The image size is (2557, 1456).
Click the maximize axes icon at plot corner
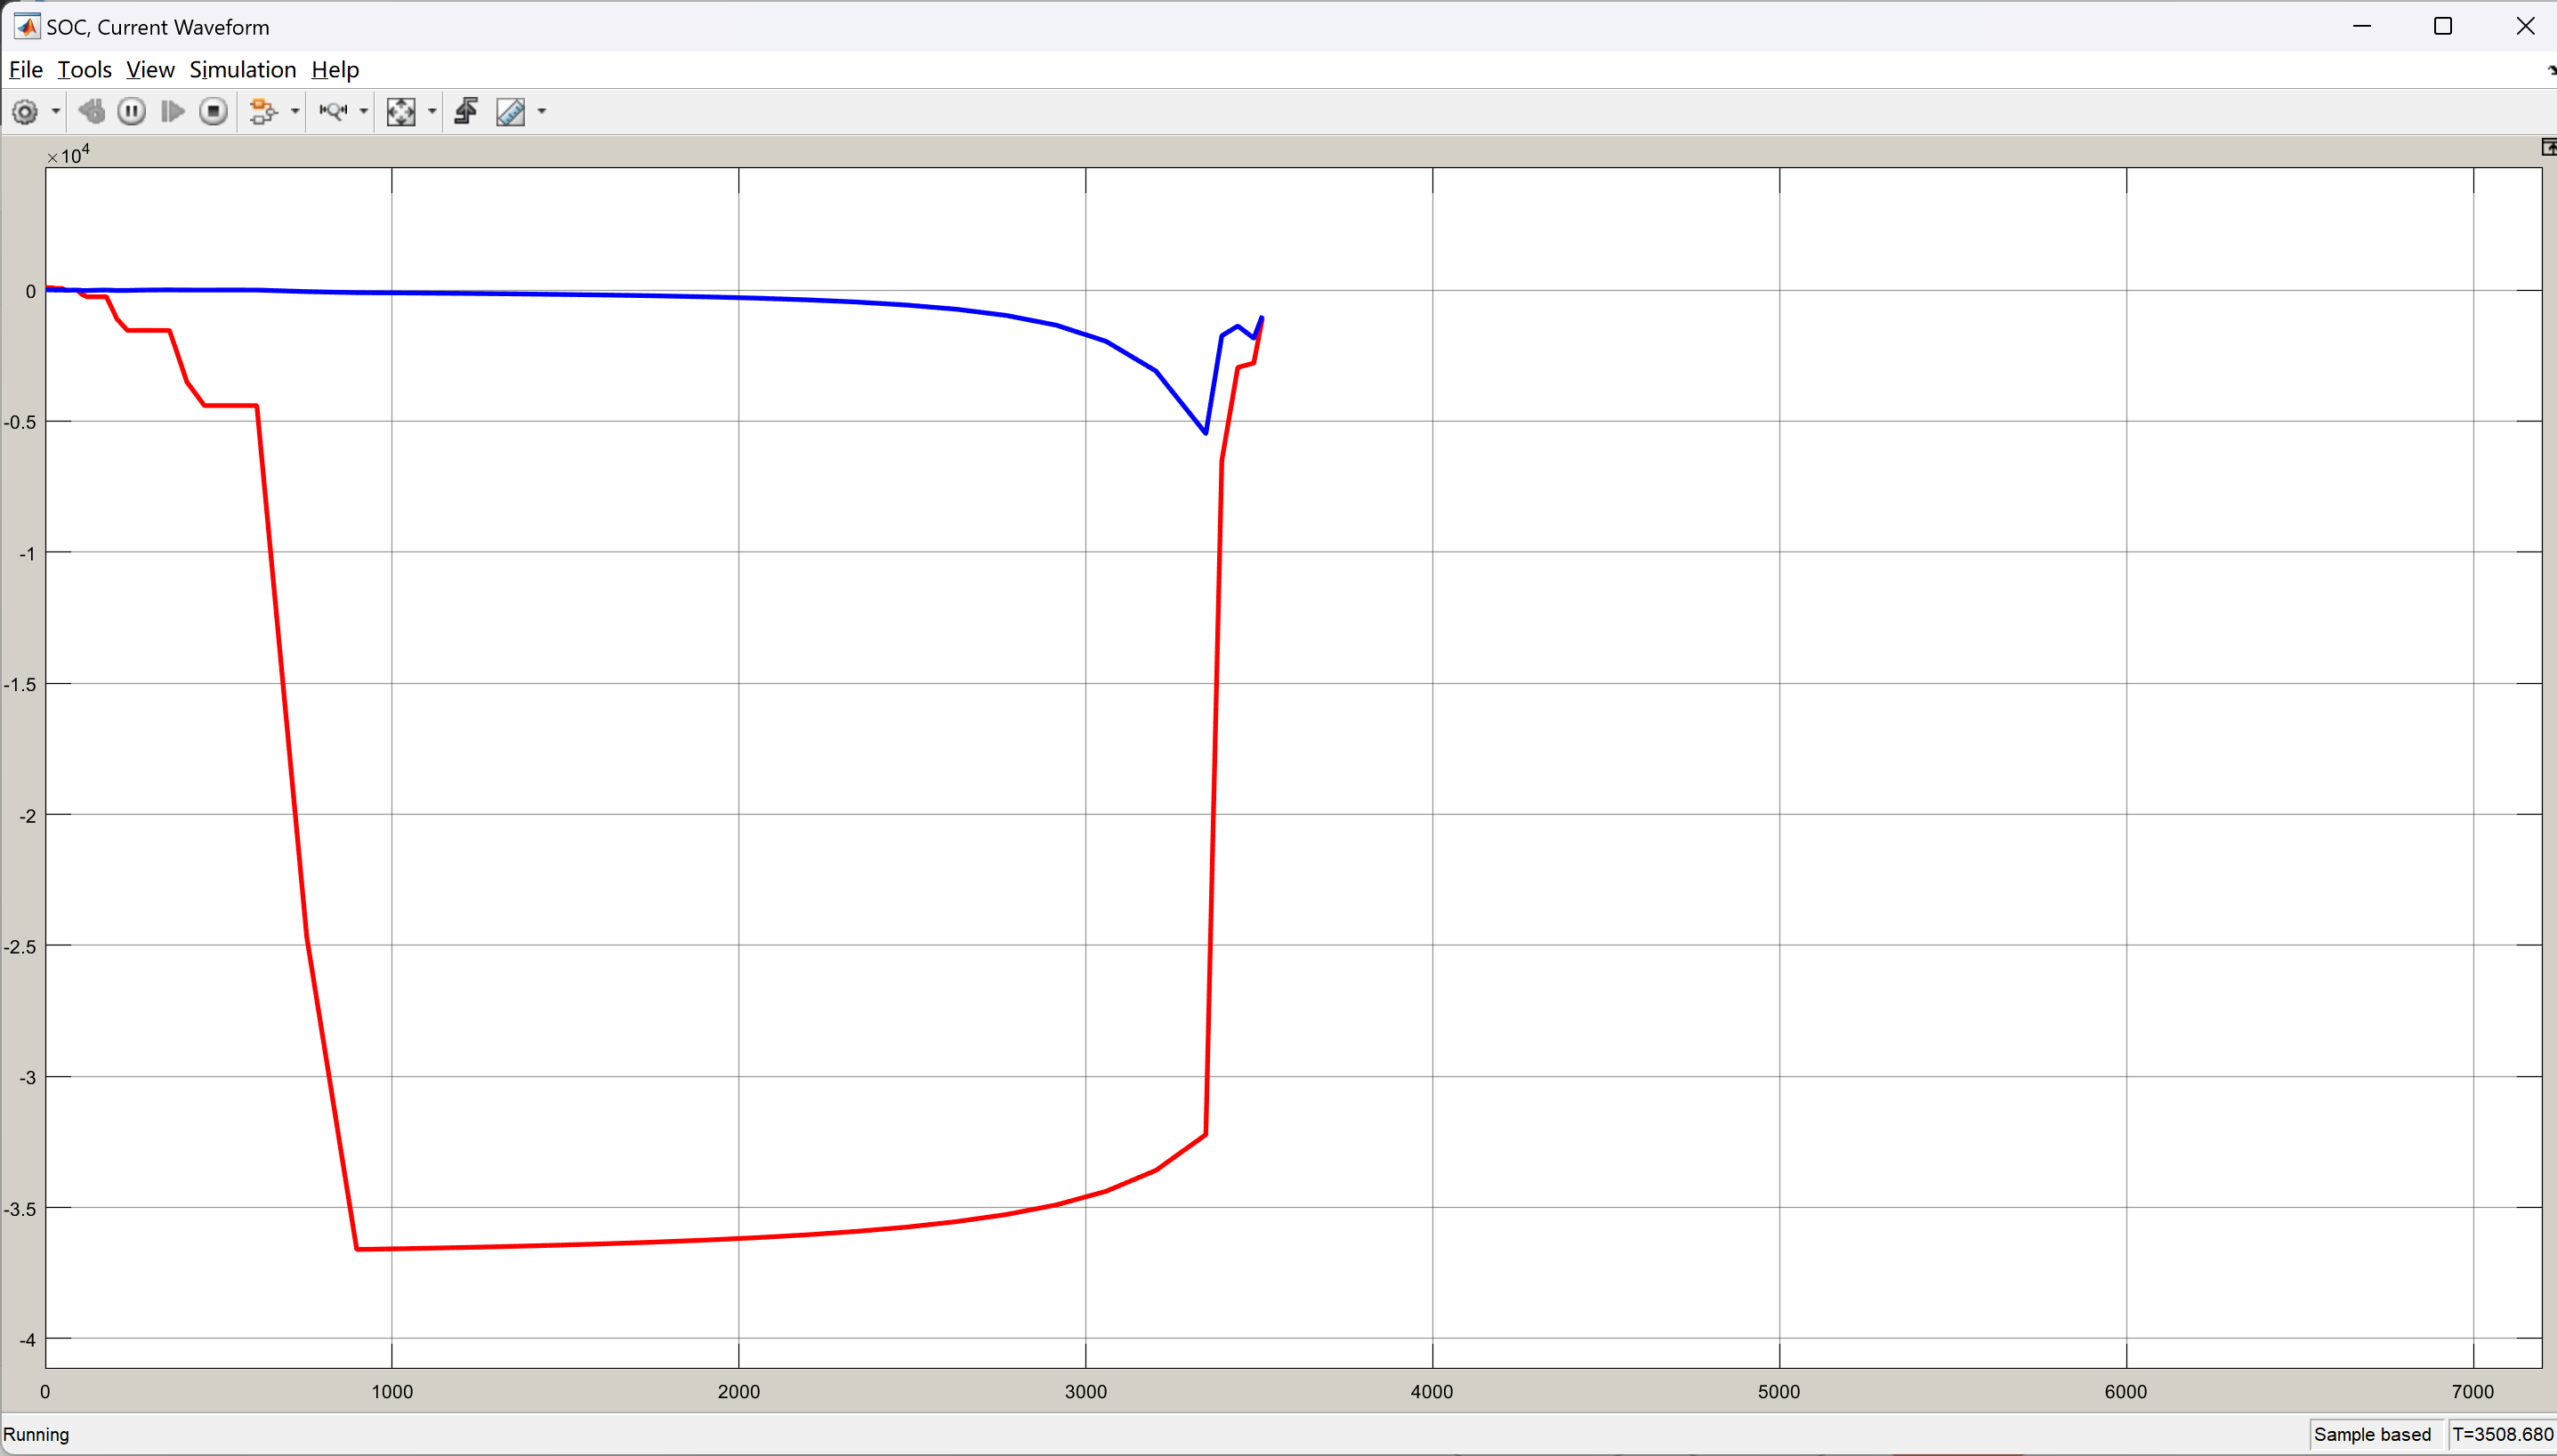click(2548, 148)
